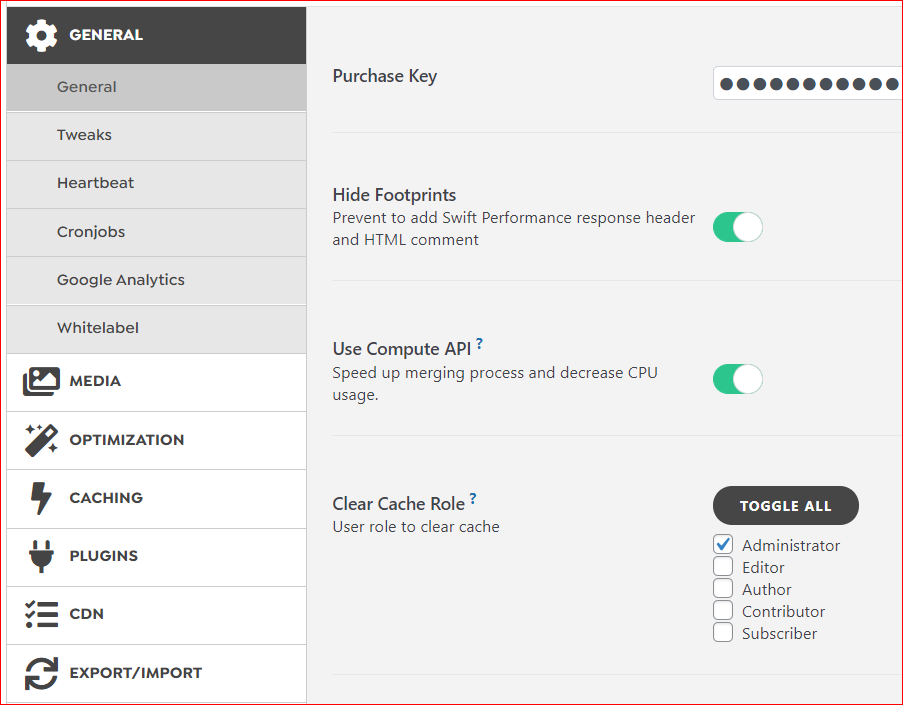Select the MEDIA section icon
The width and height of the screenshot is (903, 705).
point(41,381)
